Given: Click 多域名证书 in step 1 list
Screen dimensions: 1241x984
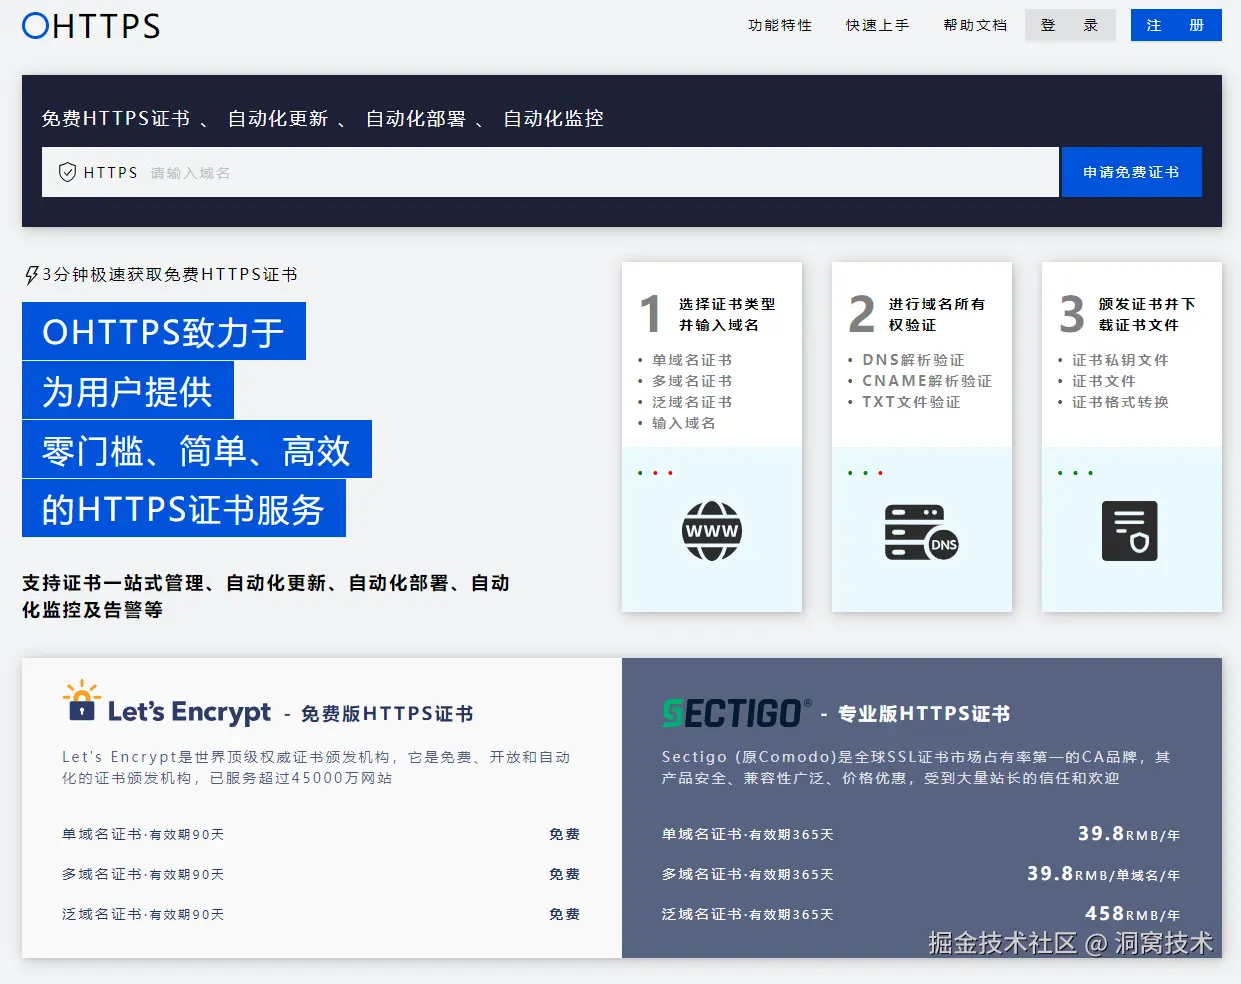Looking at the screenshot, I should coord(692,381).
